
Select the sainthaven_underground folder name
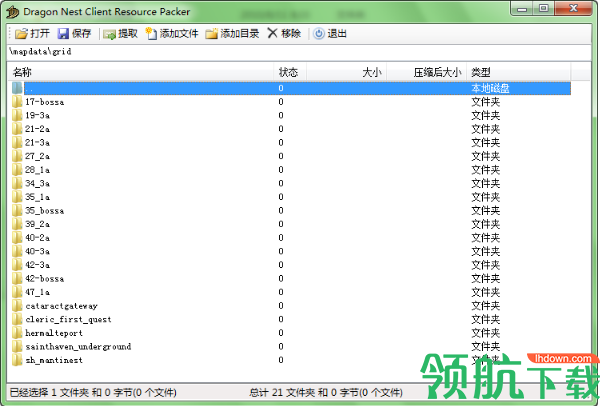click(x=78, y=347)
